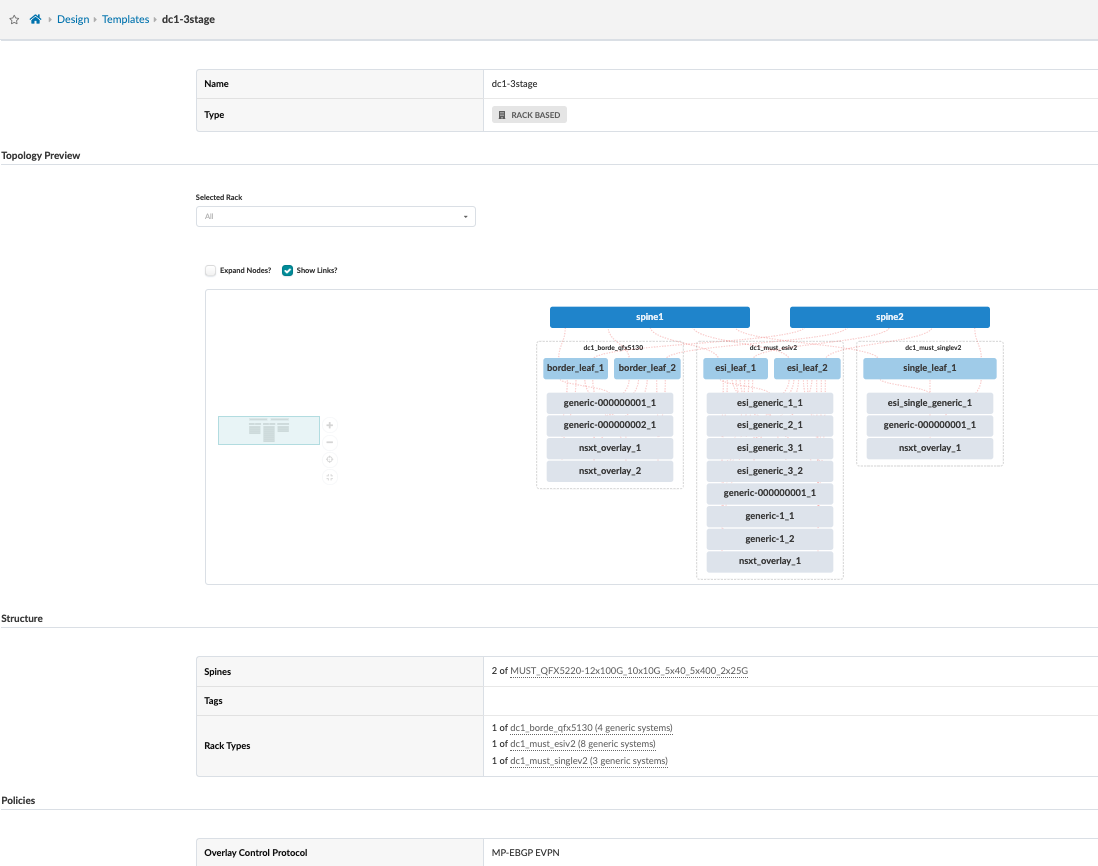
Task: Click the border_leaf_1 node
Action: click(576, 368)
